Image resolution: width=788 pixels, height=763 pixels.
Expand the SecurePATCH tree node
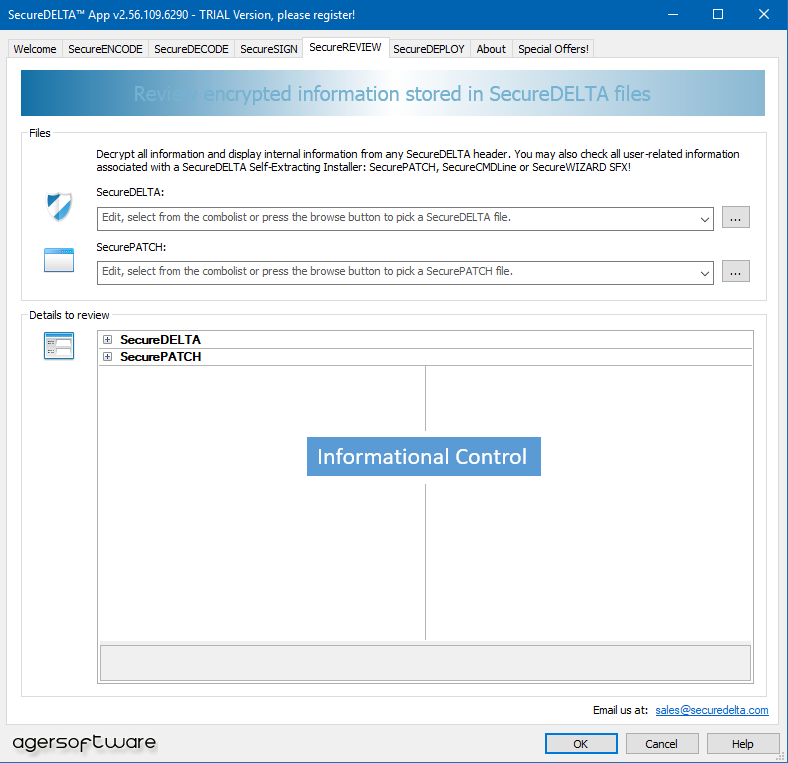click(x=107, y=357)
